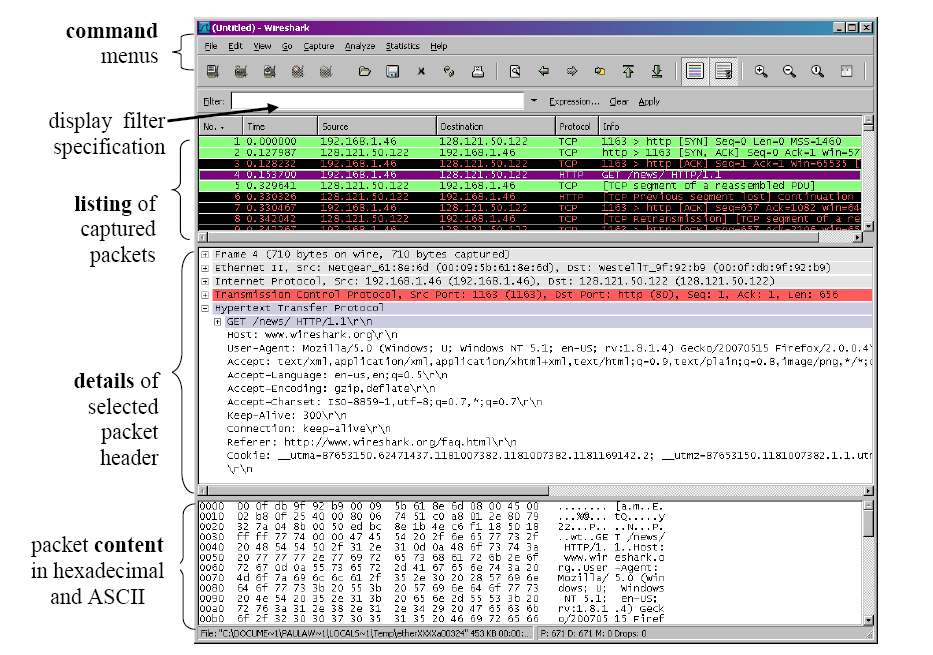The image size is (933, 655).
Task: Click the Expression... filter button
Action: pos(574,102)
